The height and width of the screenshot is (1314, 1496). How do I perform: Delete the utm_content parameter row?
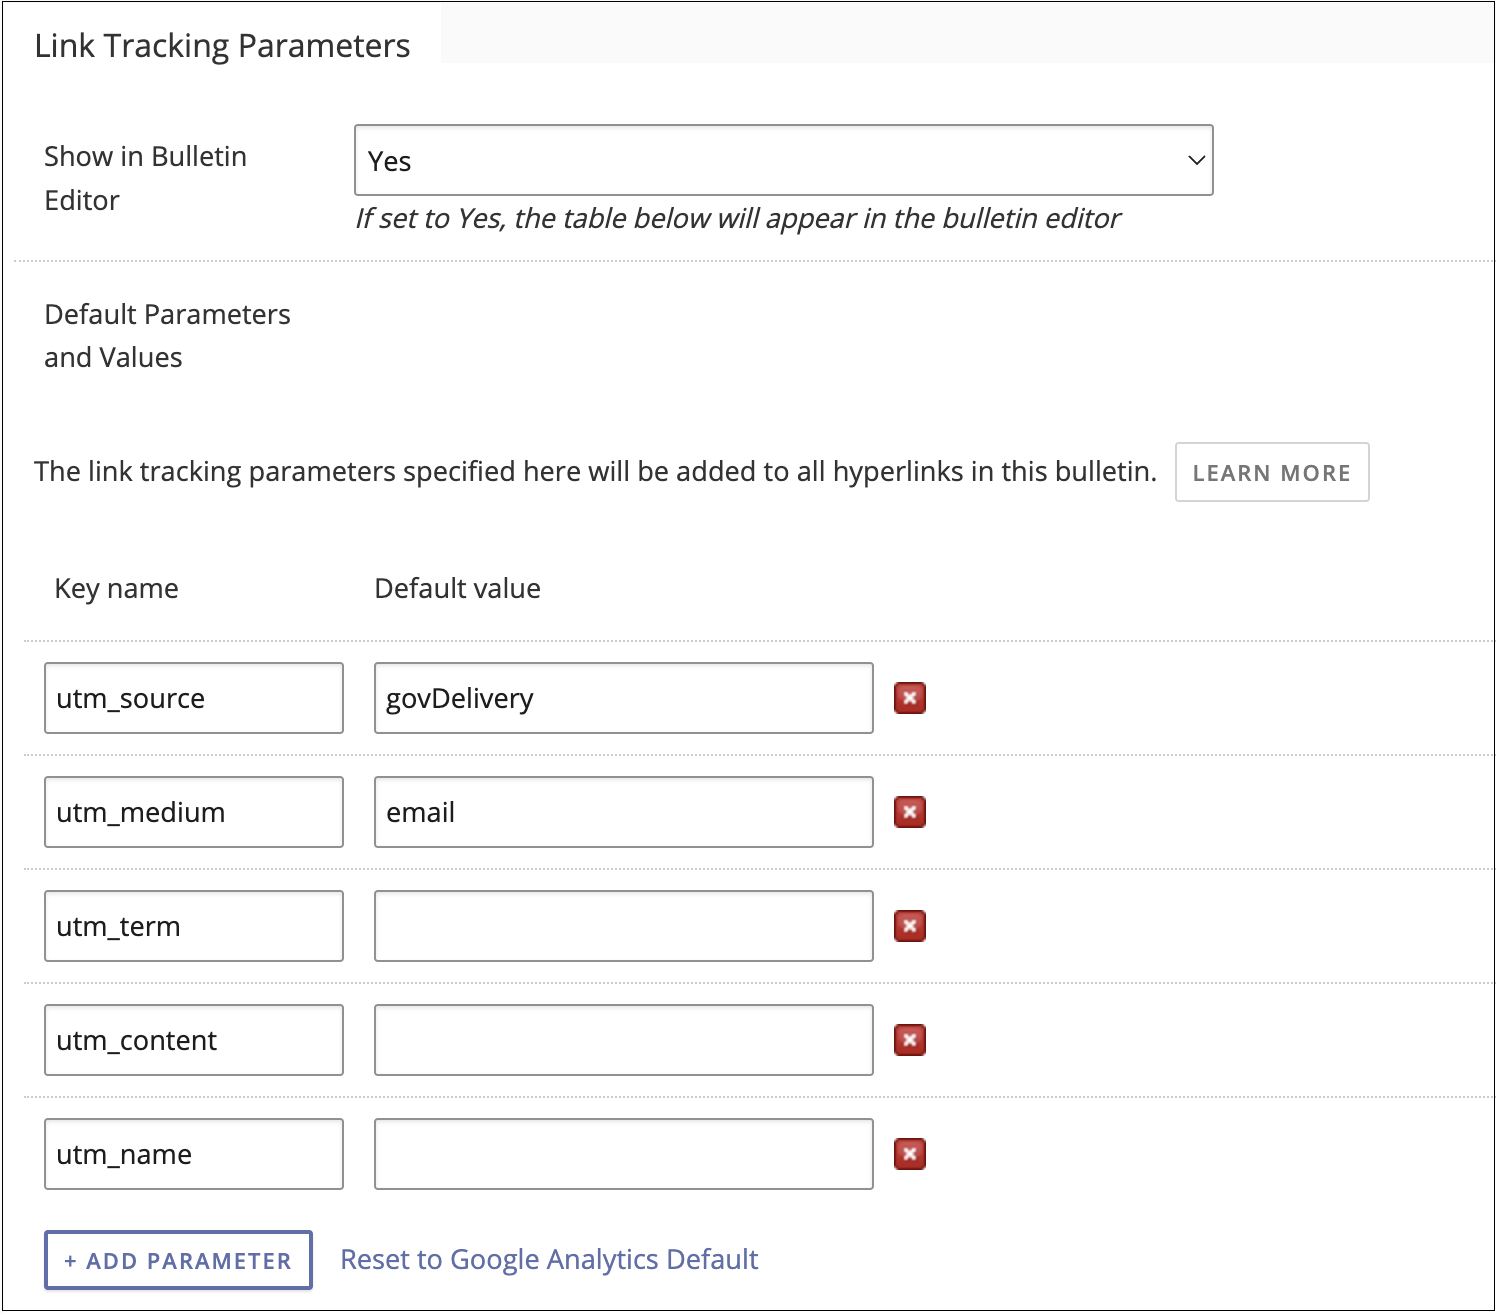pyautogui.click(x=909, y=1040)
